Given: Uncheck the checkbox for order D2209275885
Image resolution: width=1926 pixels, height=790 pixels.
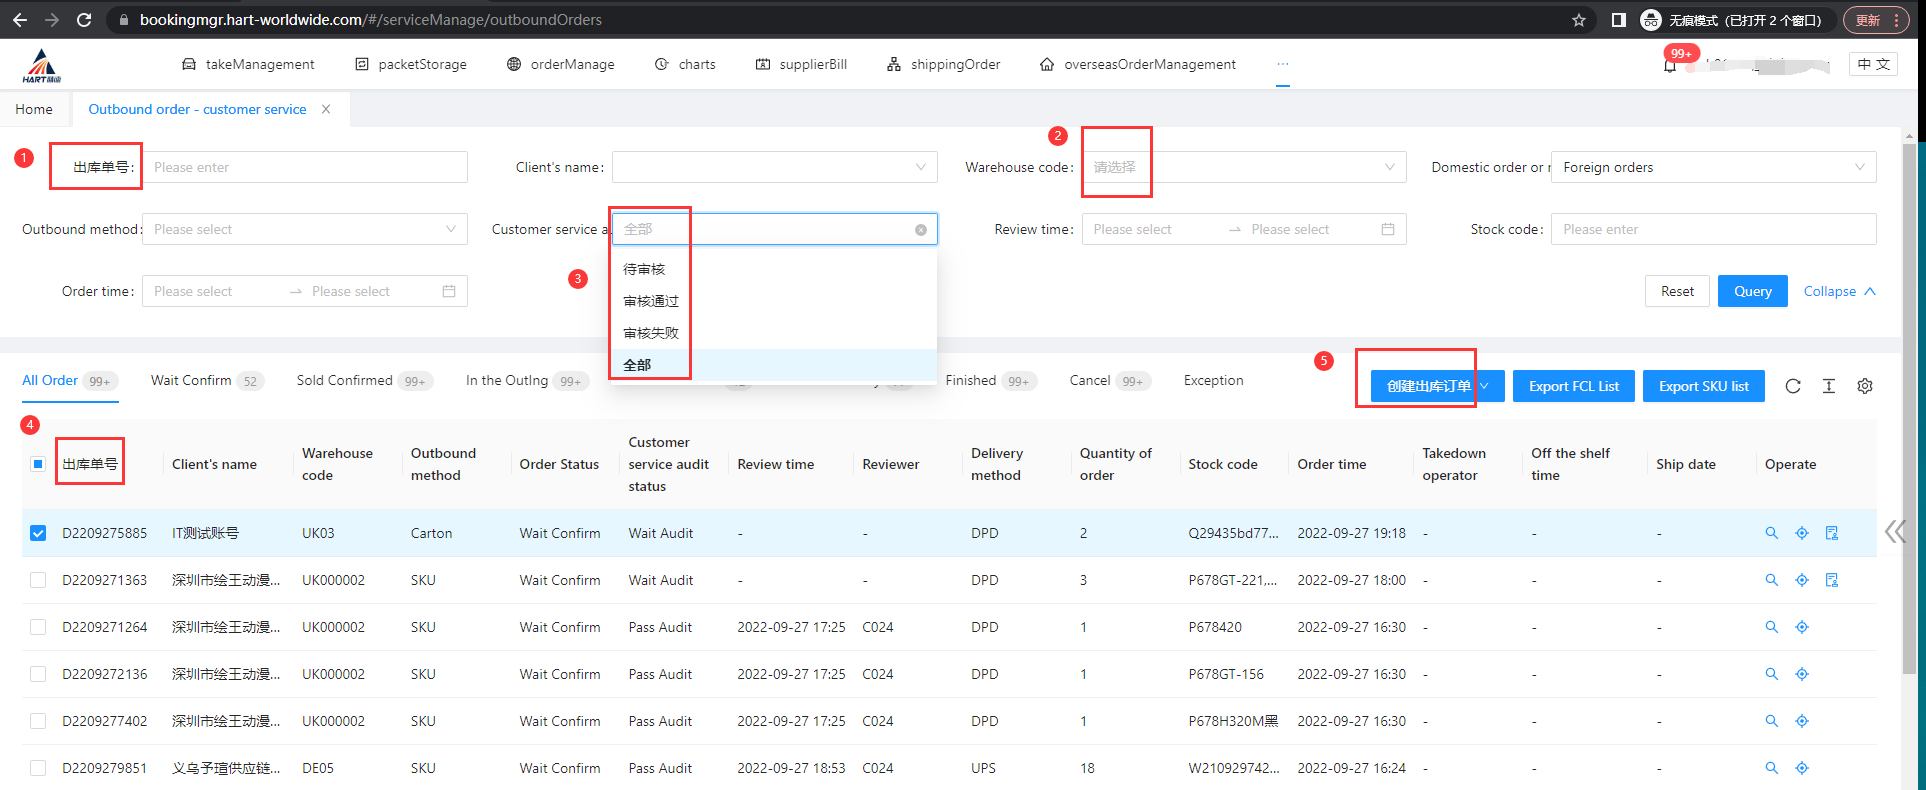Looking at the screenshot, I should [x=38, y=533].
